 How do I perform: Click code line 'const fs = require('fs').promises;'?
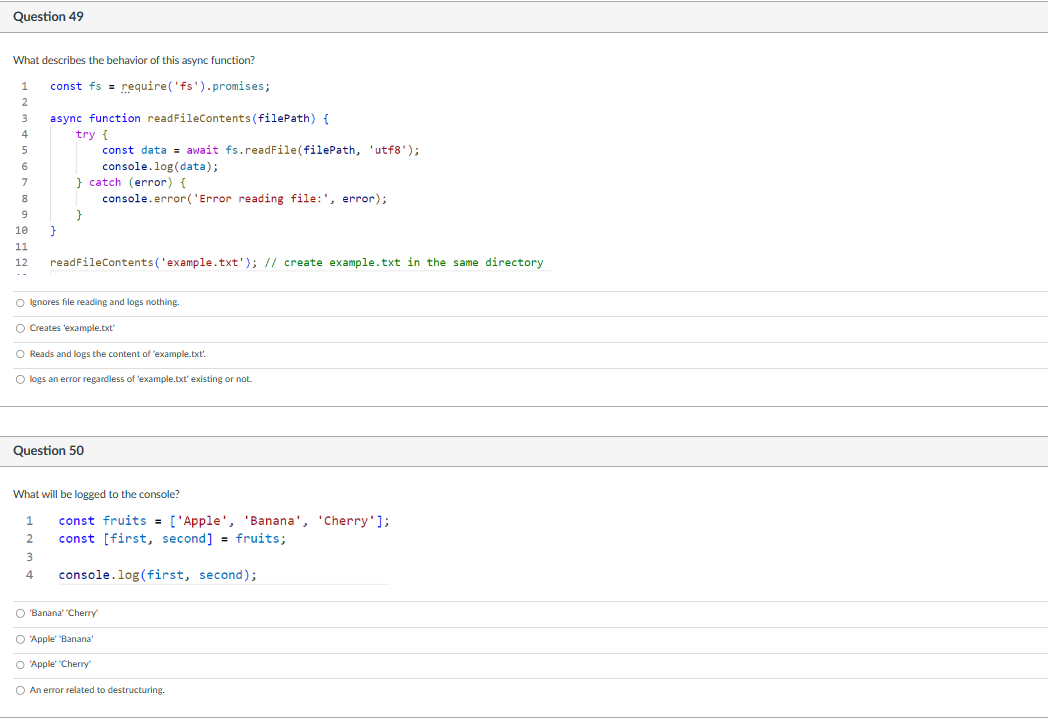click(160, 86)
